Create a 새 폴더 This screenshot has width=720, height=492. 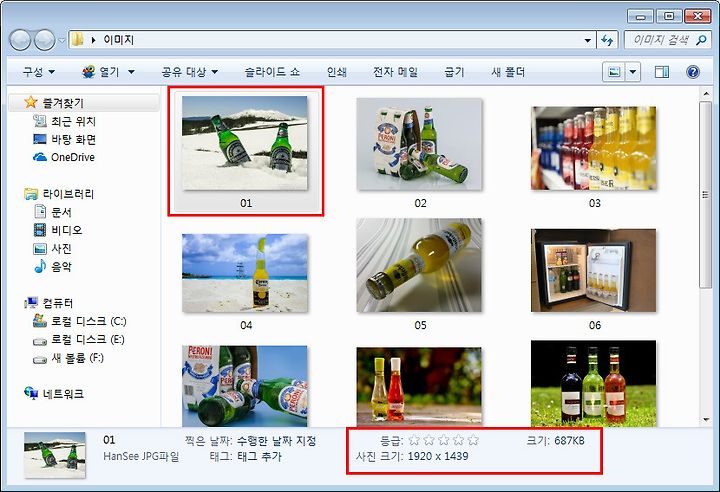508,72
